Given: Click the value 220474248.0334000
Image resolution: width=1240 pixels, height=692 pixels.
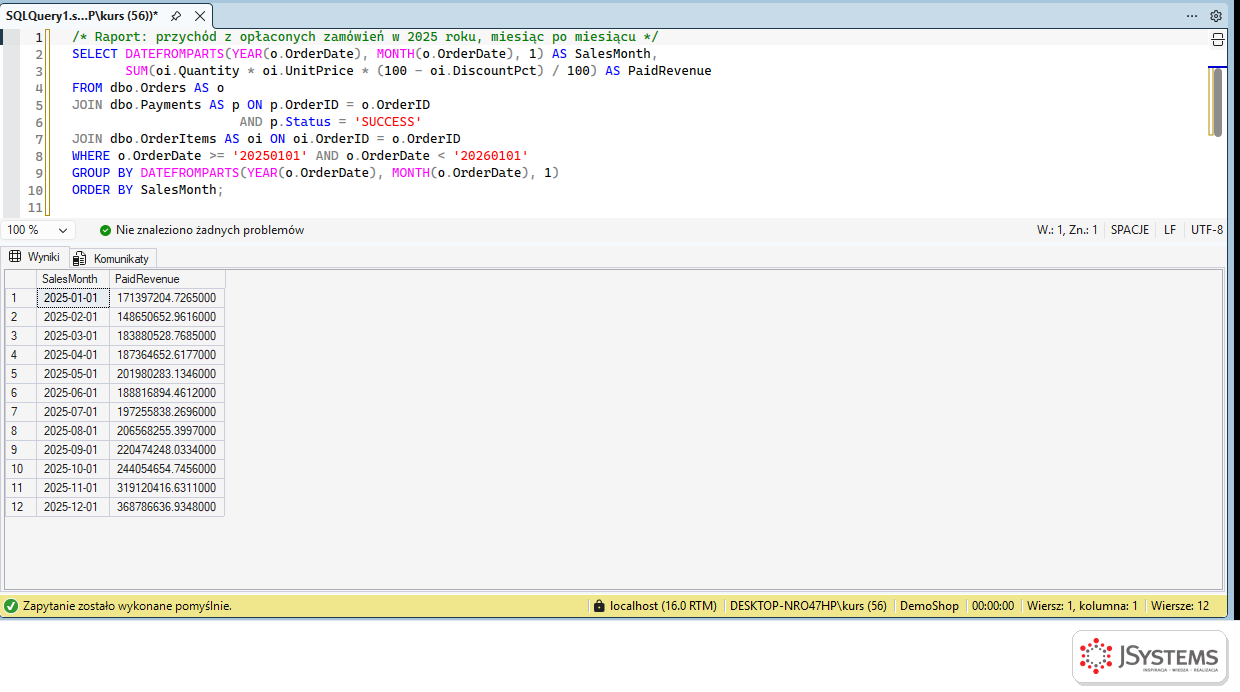Looking at the screenshot, I should point(167,450).
